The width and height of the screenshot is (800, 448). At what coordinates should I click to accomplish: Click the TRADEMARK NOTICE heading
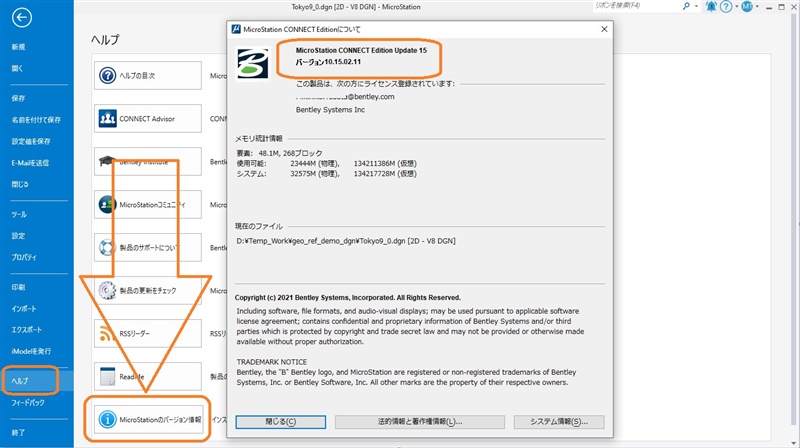(x=272, y=362)
